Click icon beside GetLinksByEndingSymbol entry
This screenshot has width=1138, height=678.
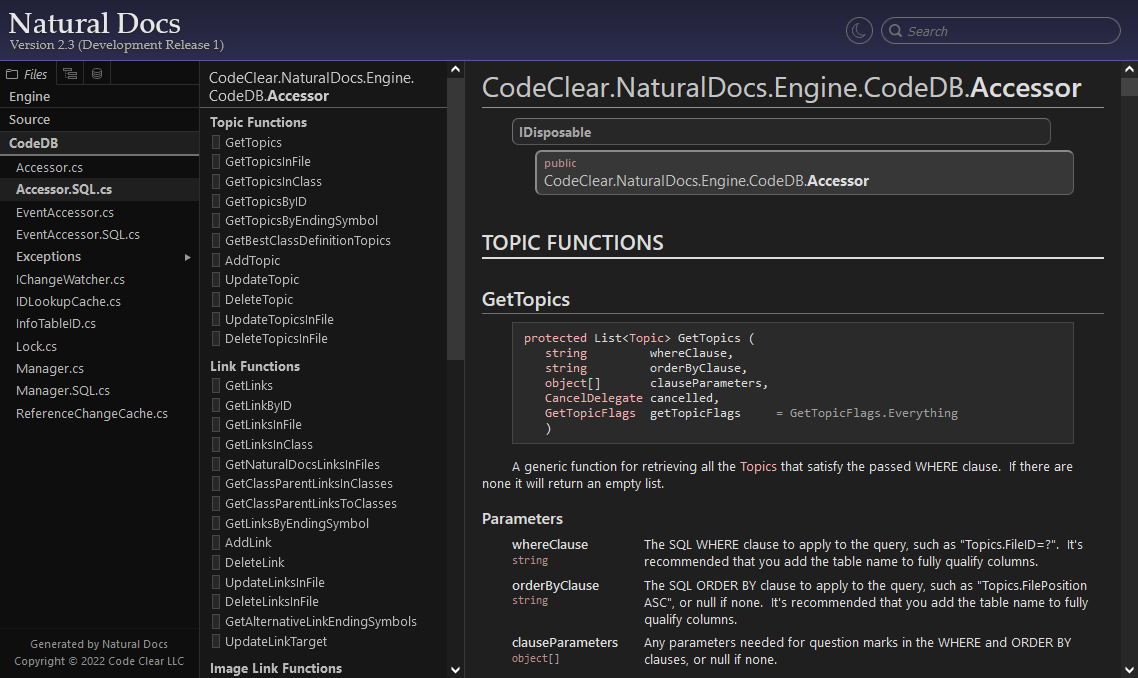[x=216, y=523]
